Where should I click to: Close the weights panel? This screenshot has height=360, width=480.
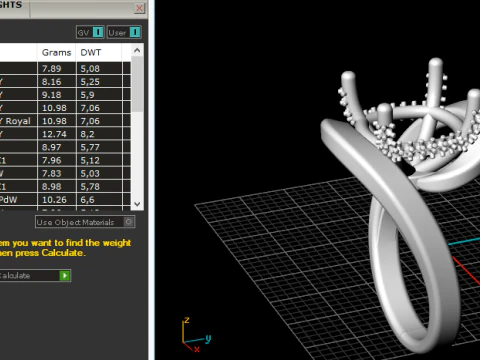[x=139, y=8]
